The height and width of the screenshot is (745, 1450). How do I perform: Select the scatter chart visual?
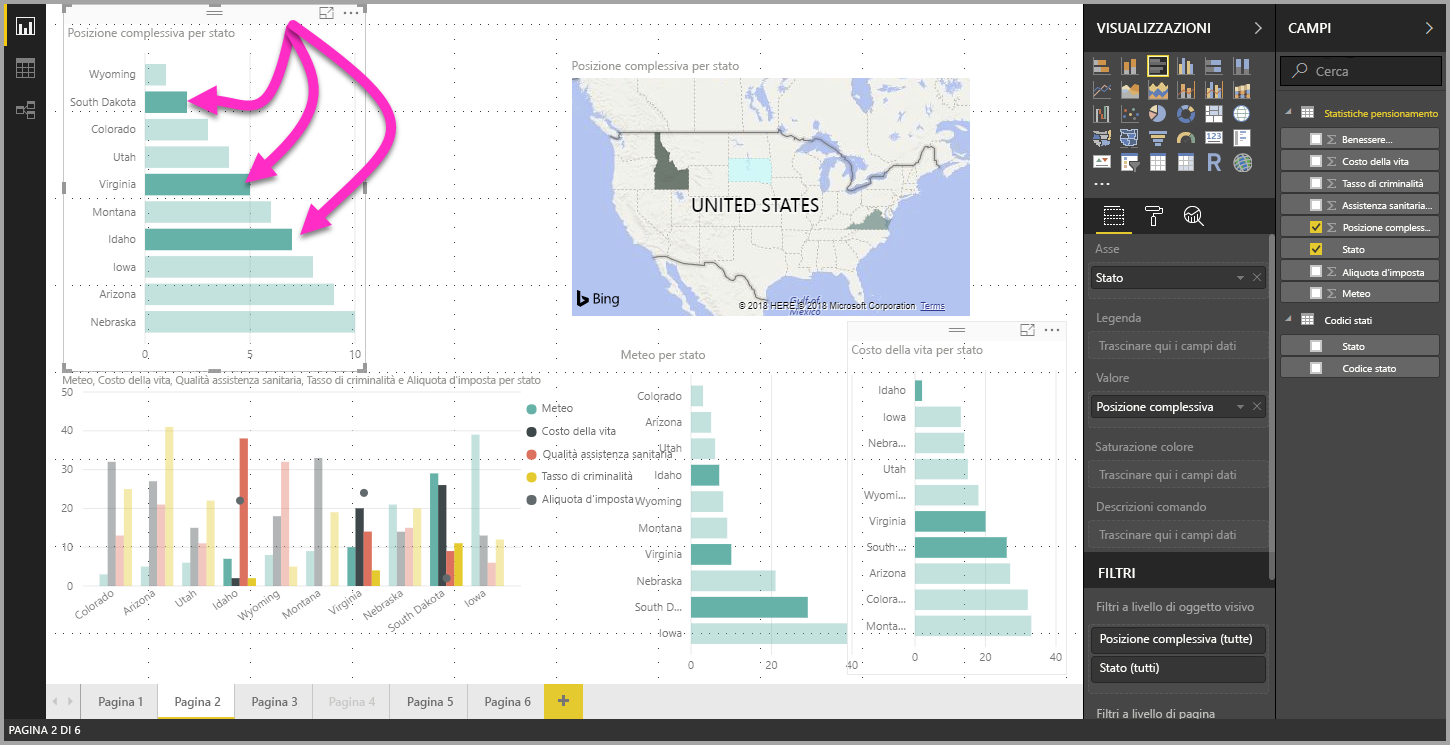(x=1130, y=114)
